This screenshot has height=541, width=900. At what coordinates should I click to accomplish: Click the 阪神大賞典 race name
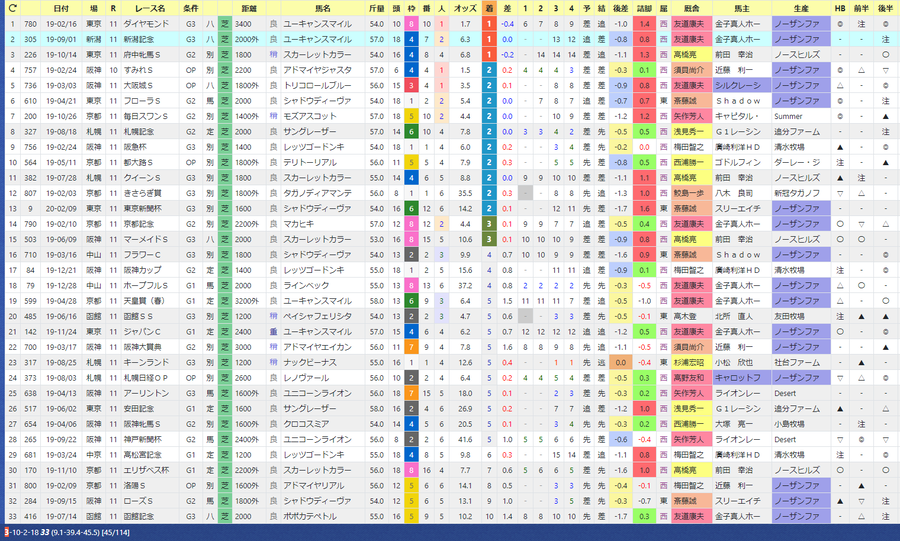142,347
